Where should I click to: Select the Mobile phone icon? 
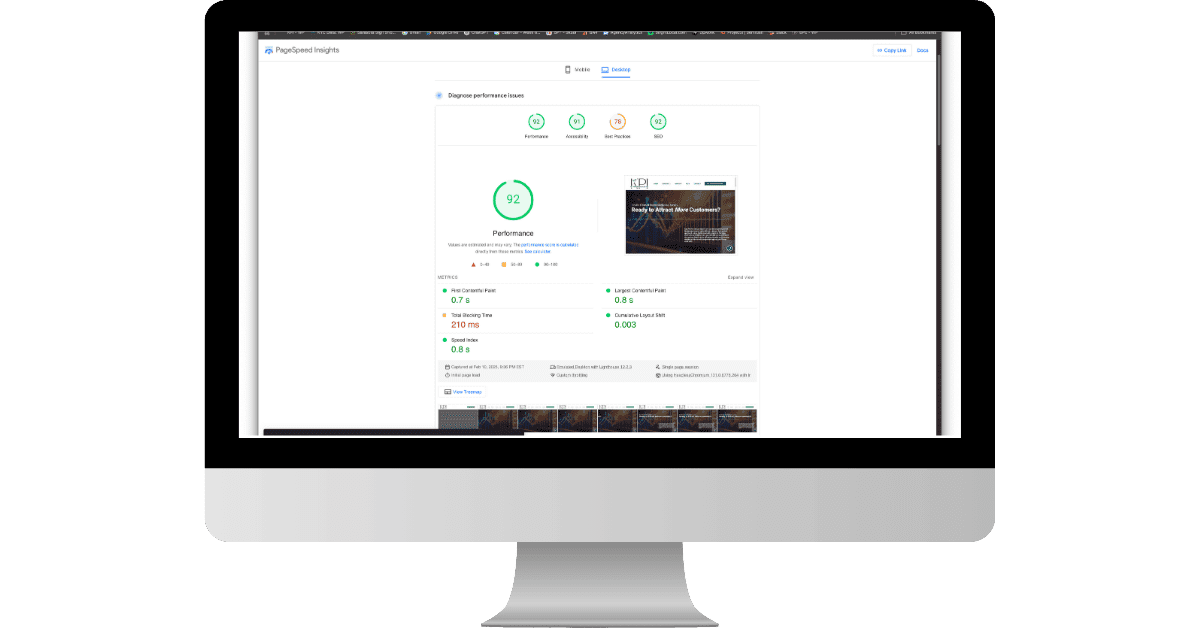(x=566, y=69)
